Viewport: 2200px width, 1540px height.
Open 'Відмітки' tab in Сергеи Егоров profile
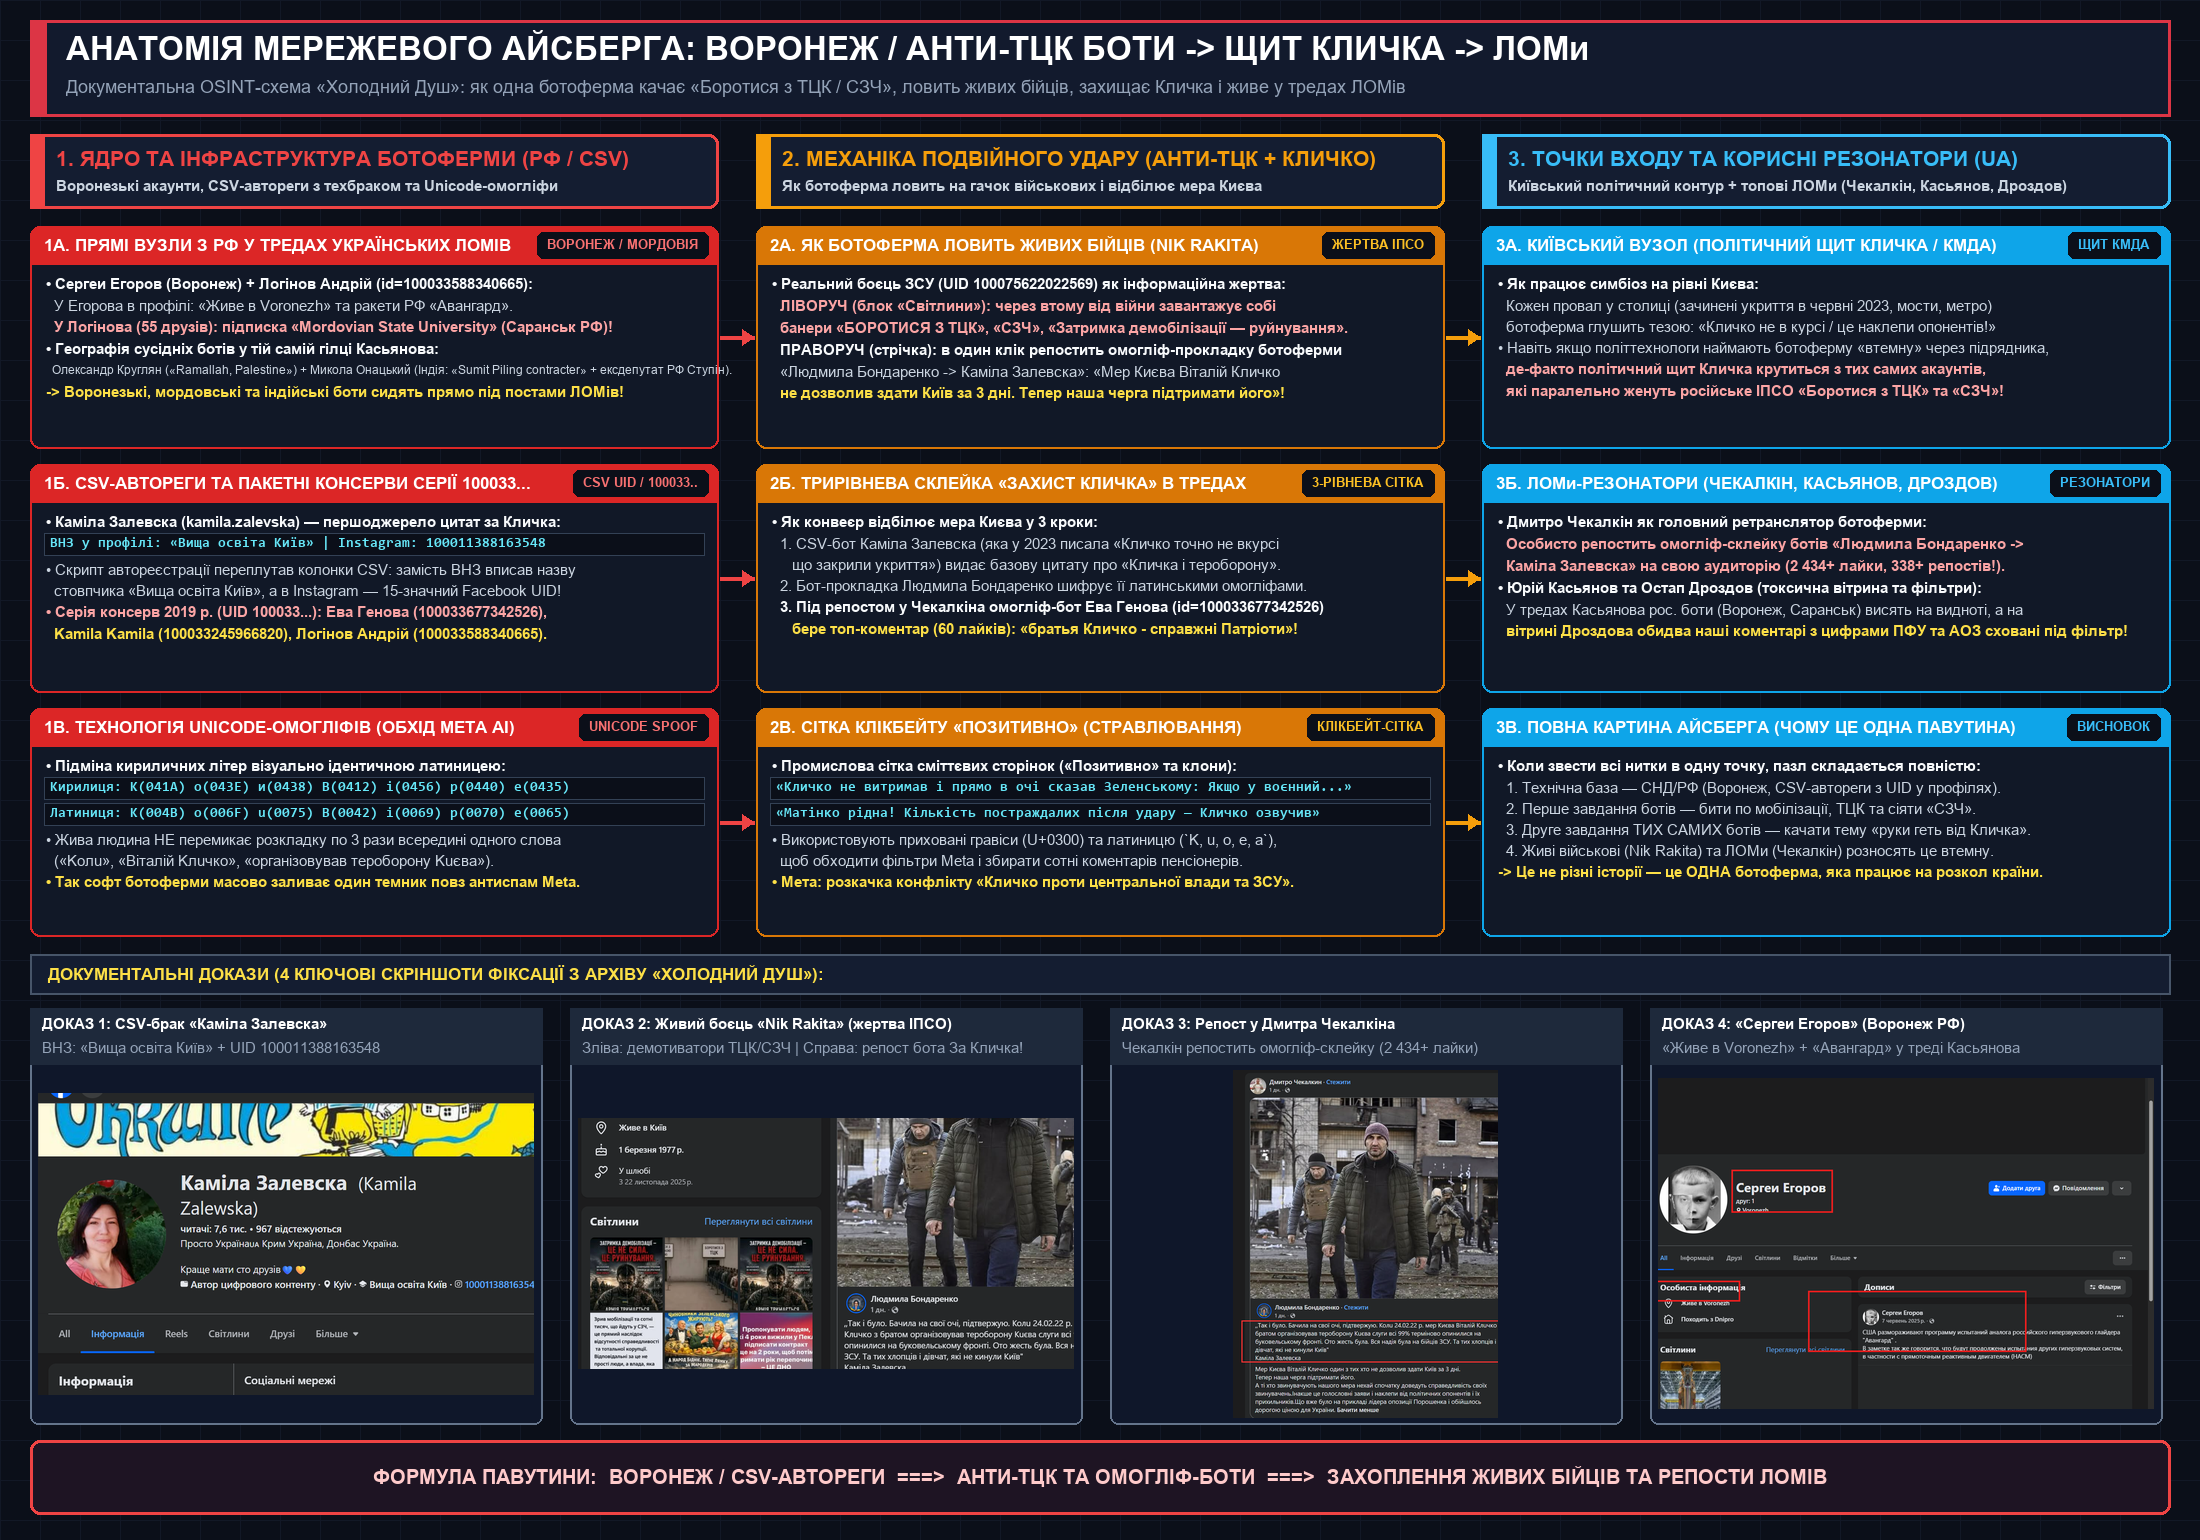[x=1805, y=1258]
